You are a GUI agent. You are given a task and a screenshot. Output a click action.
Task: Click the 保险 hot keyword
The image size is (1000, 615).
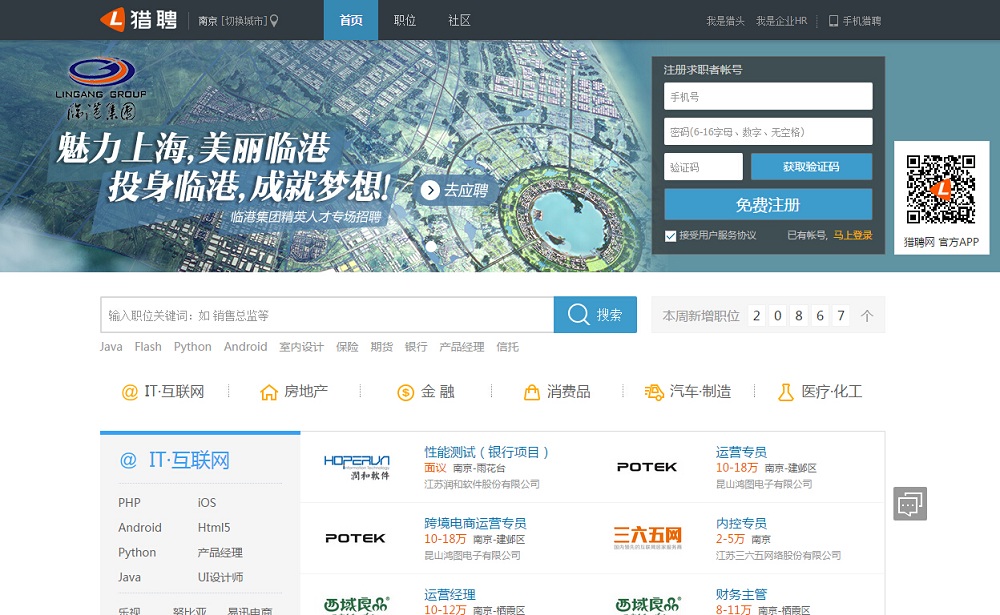347,346
